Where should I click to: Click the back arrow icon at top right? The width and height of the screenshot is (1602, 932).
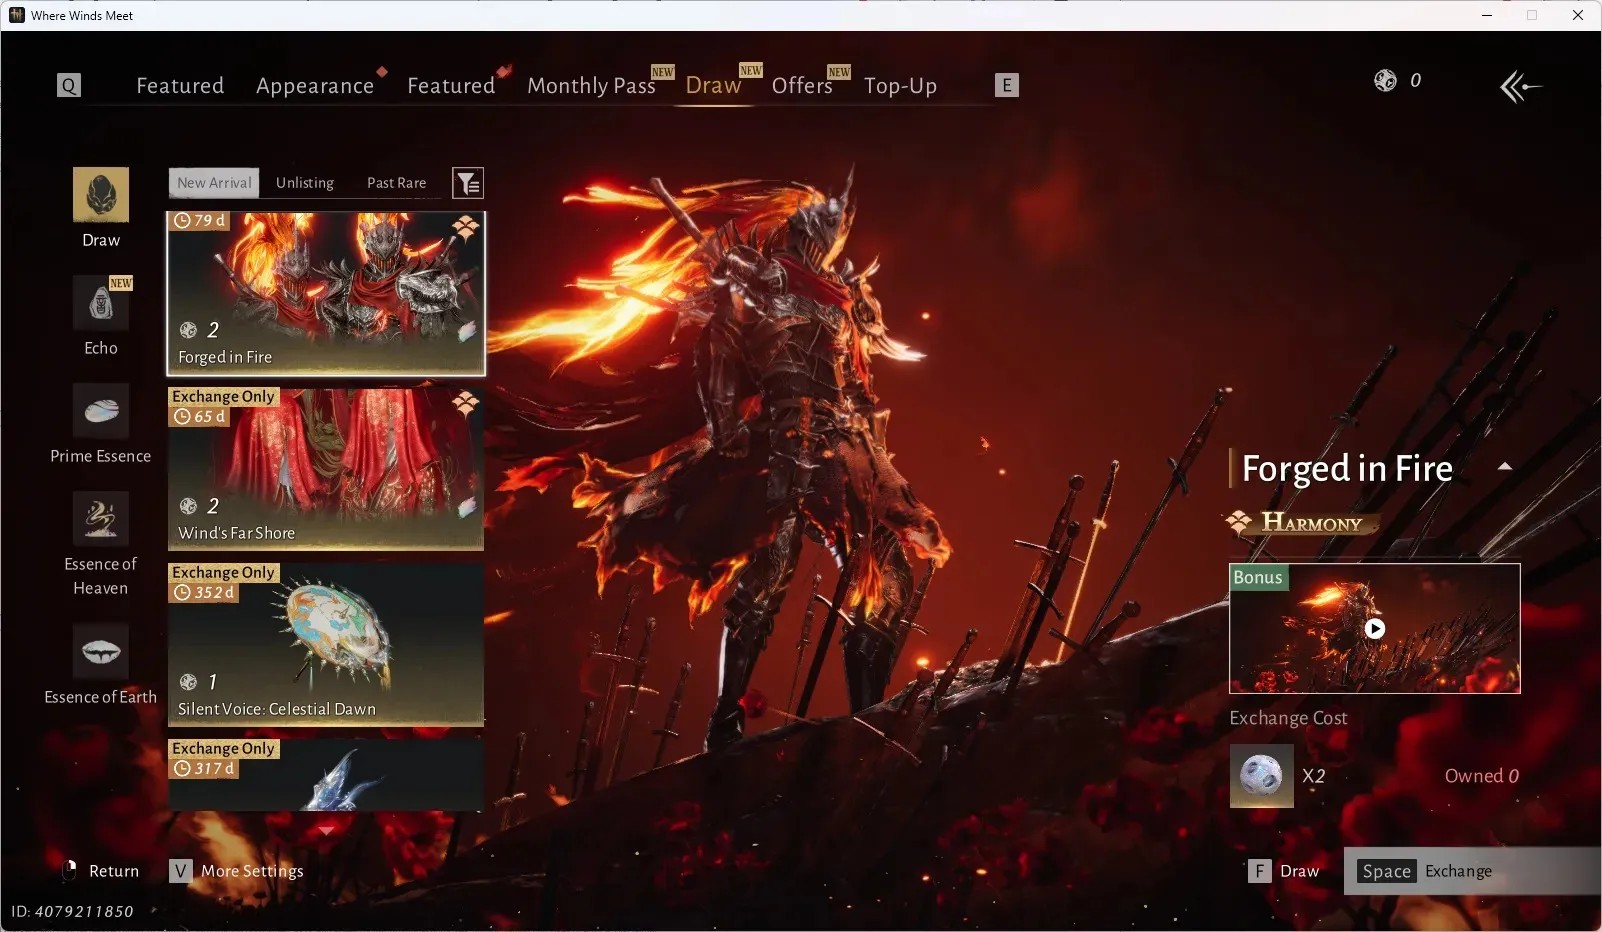click(1520, 87)
